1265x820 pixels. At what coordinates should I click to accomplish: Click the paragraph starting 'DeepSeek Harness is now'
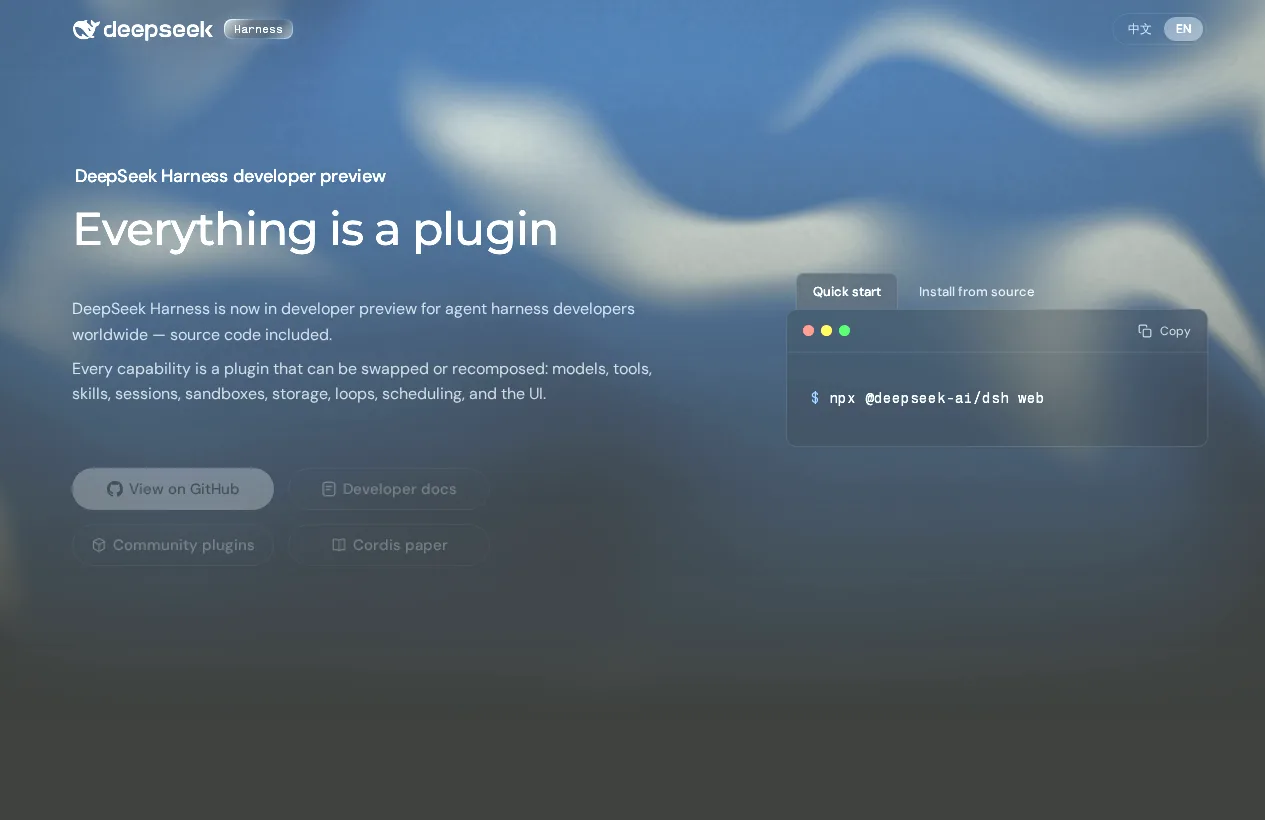point(353,321)
